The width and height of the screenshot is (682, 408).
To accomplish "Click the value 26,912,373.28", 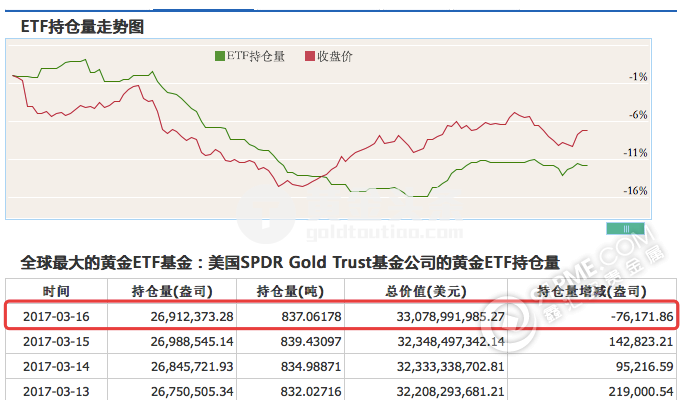I will pos(192,316).
